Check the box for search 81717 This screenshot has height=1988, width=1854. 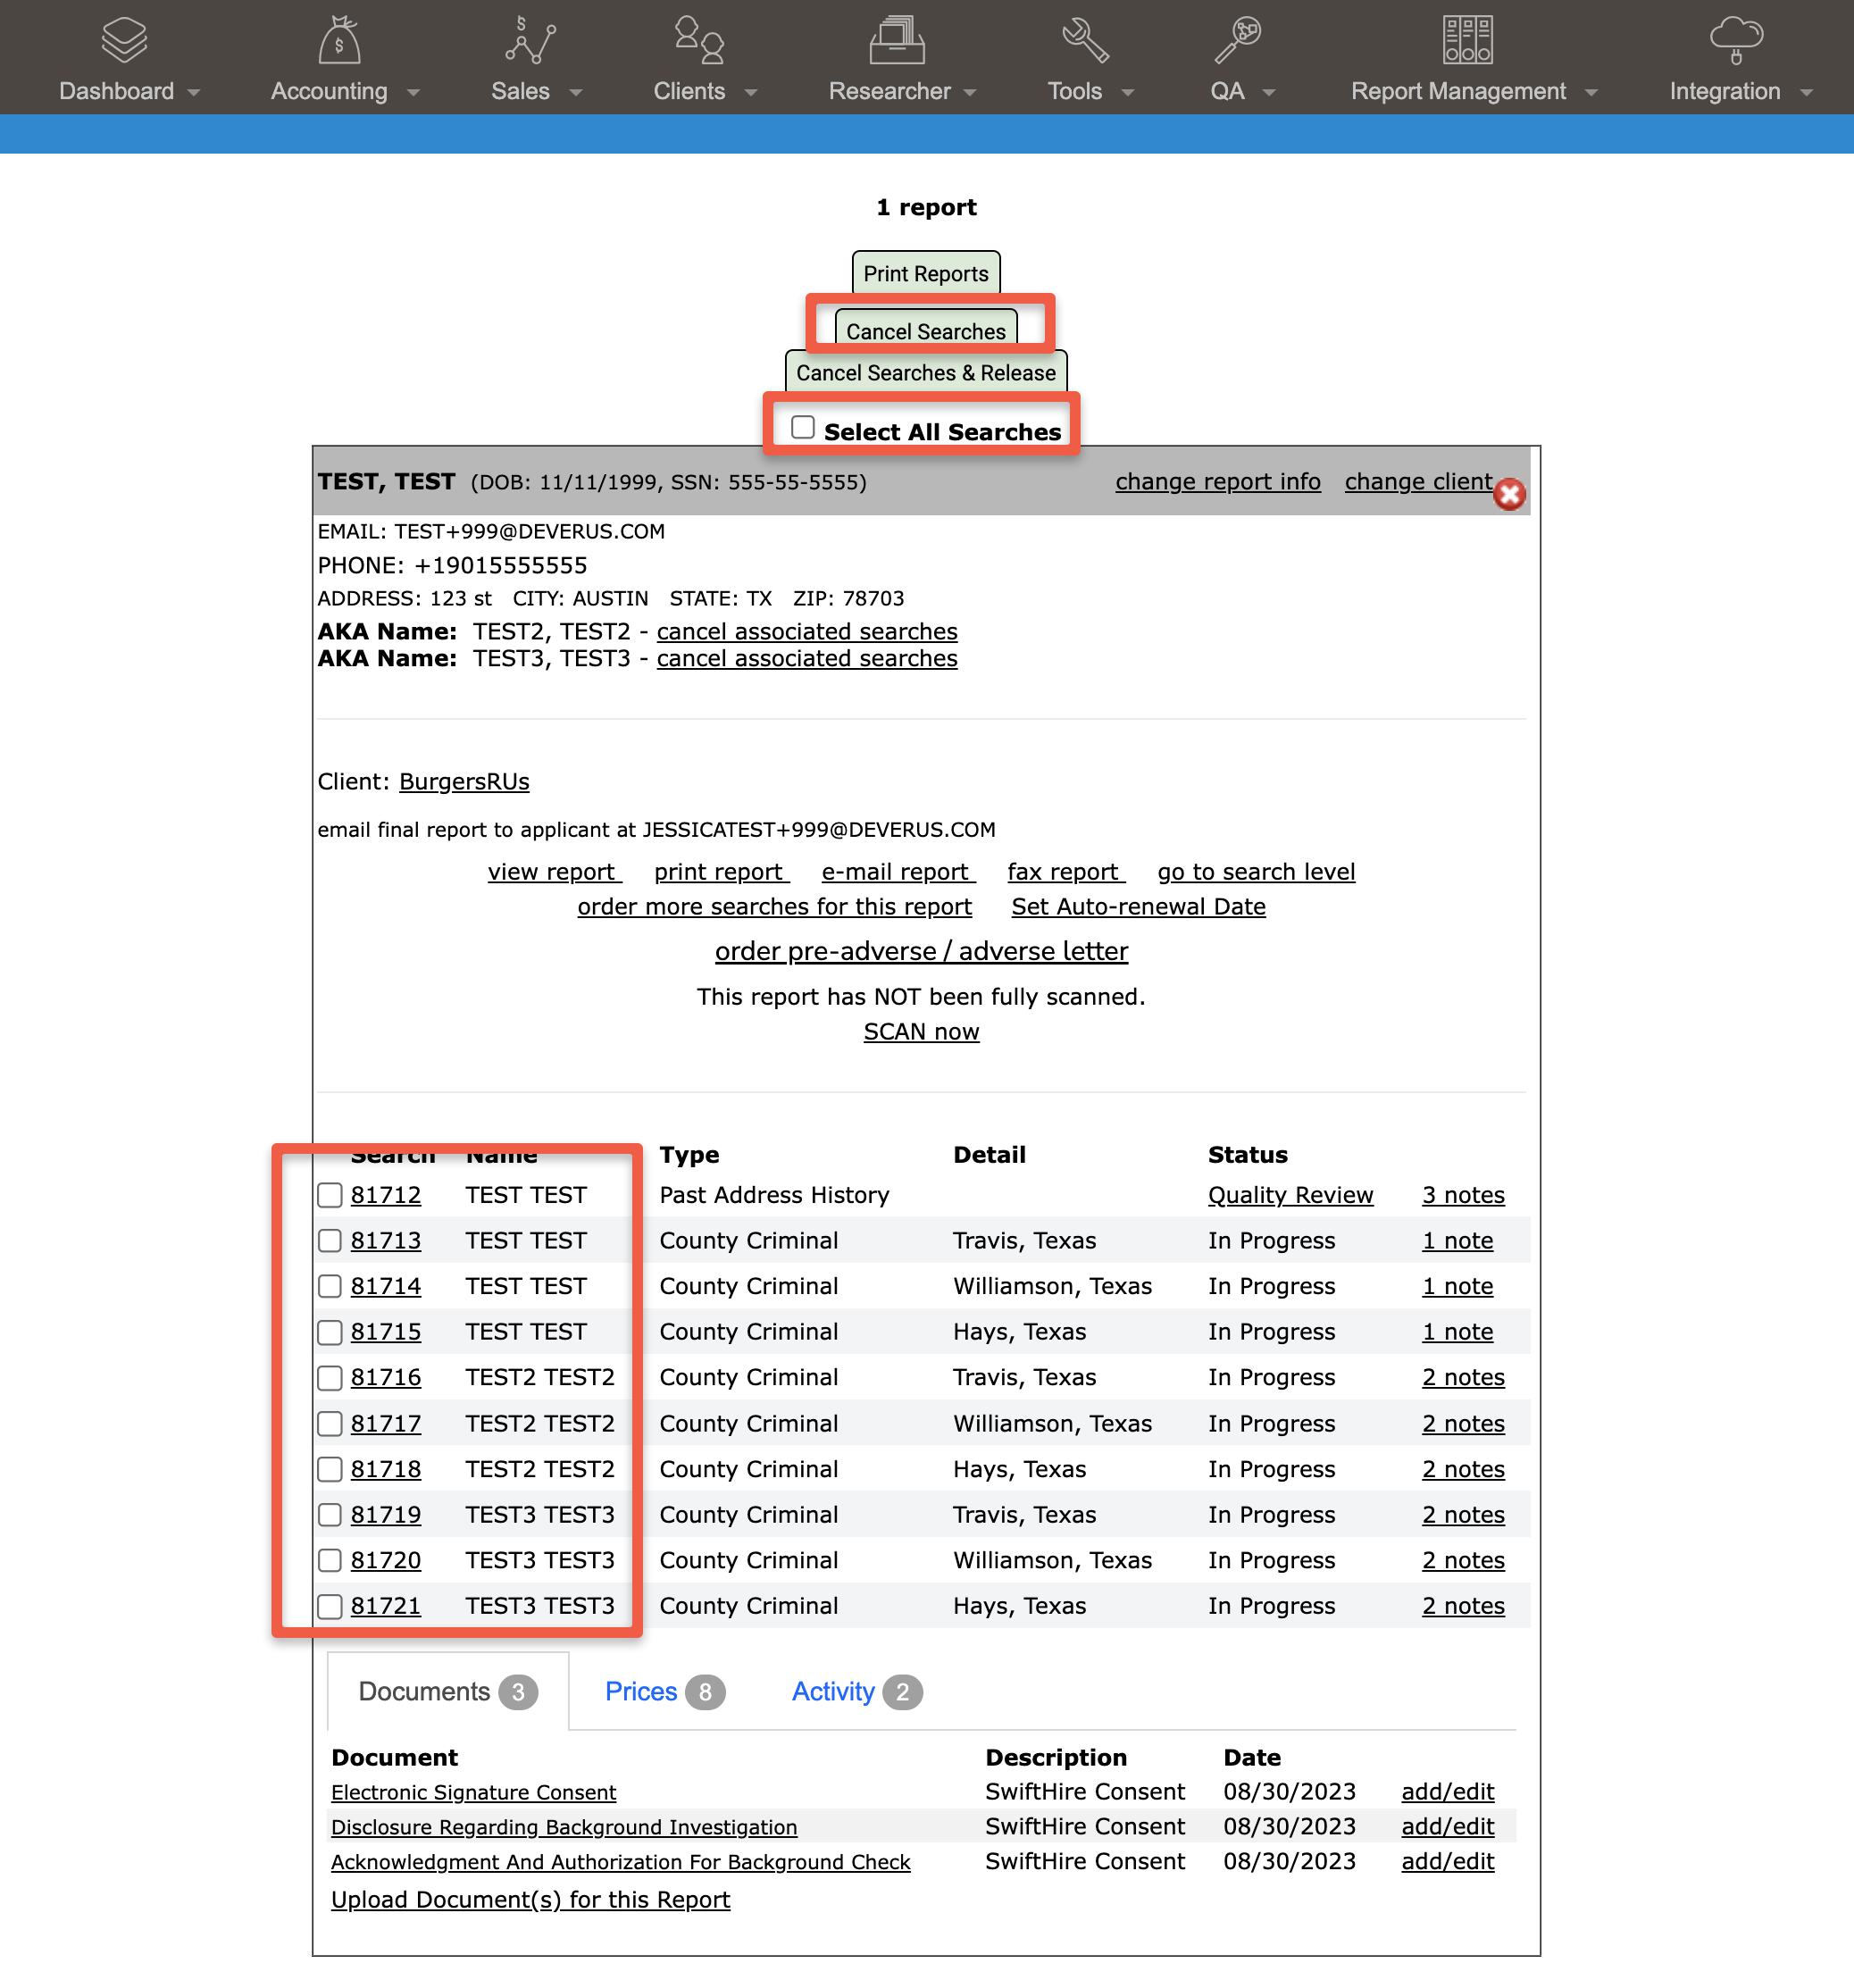pos(330,1423)
